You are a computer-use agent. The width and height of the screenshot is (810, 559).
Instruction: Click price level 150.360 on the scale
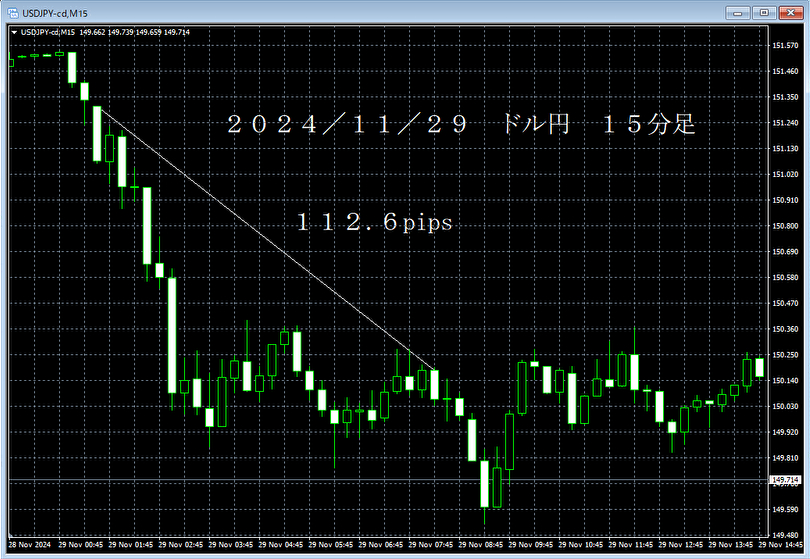(x=785, y=329)
